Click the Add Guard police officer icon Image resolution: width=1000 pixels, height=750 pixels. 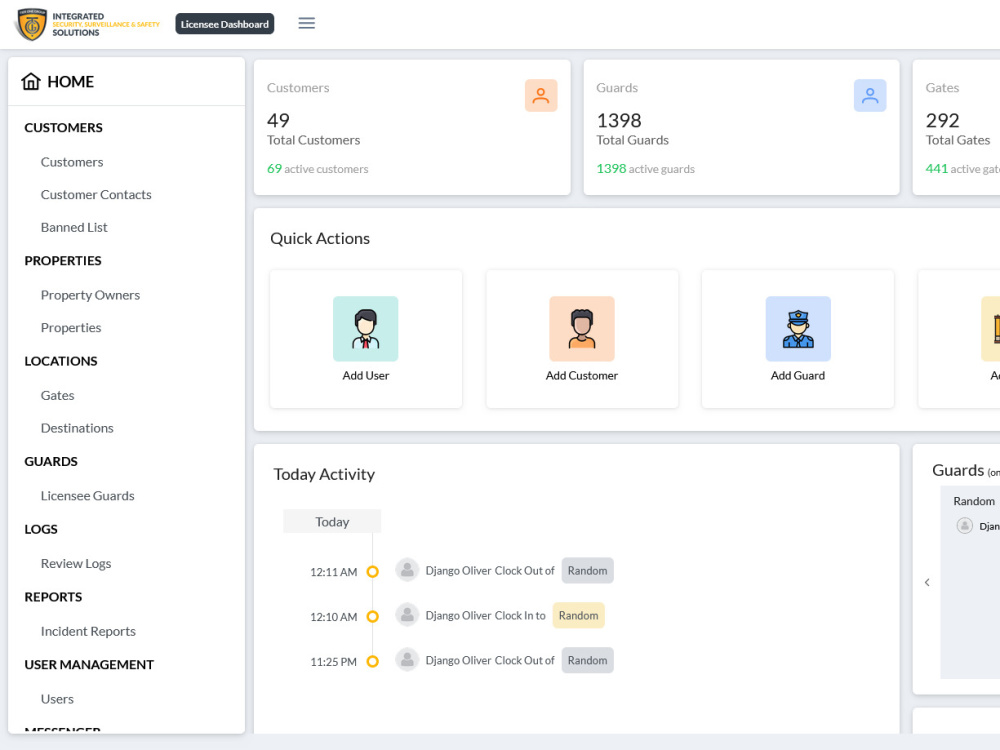[x=798, y=328]
